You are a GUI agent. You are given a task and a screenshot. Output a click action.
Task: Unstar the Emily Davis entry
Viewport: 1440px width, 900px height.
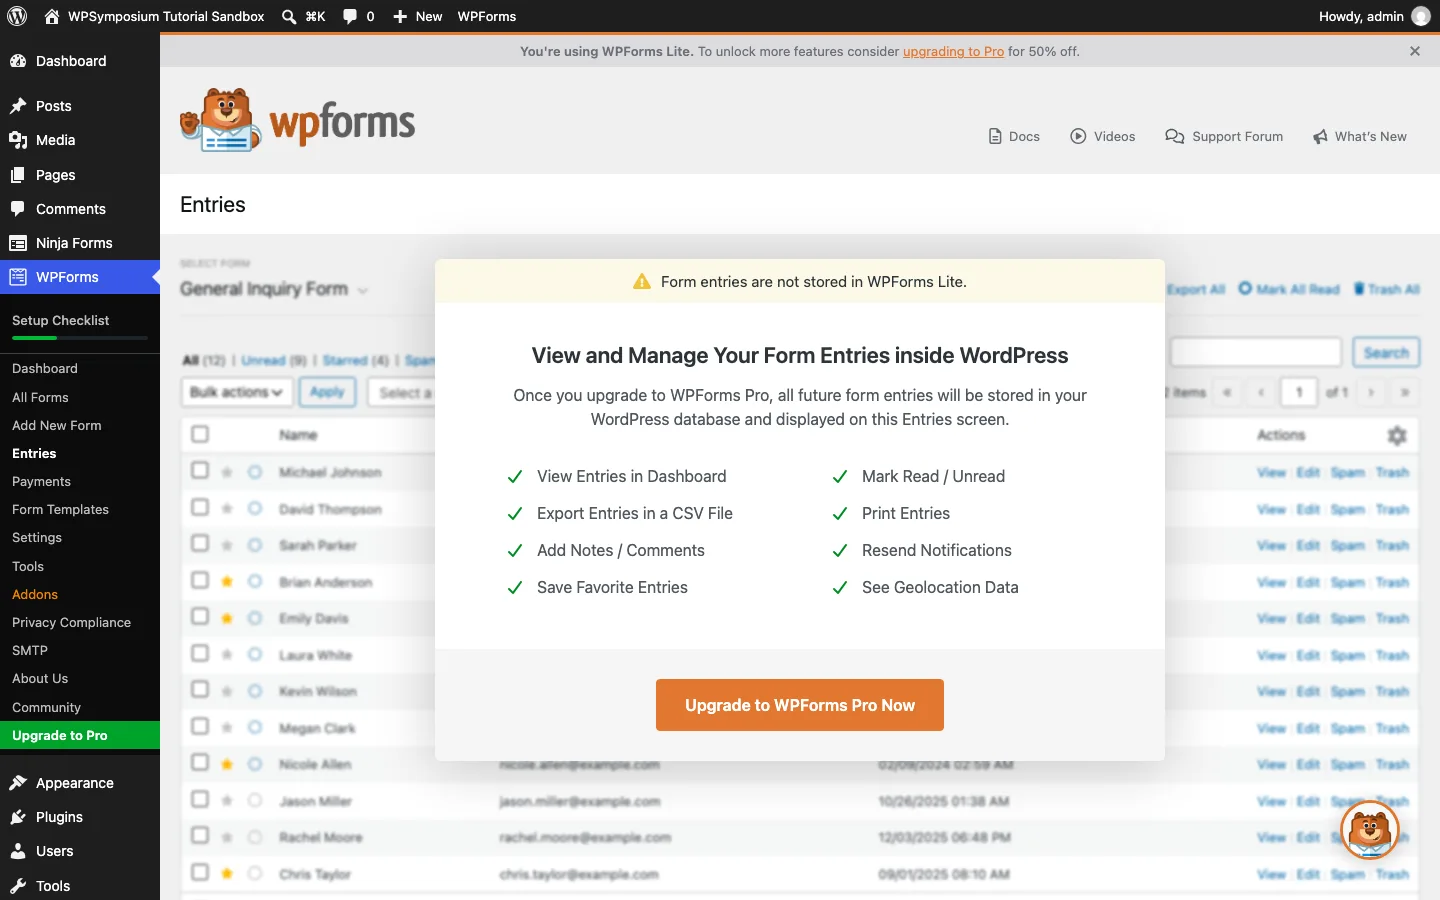click(x=227, y=618)
